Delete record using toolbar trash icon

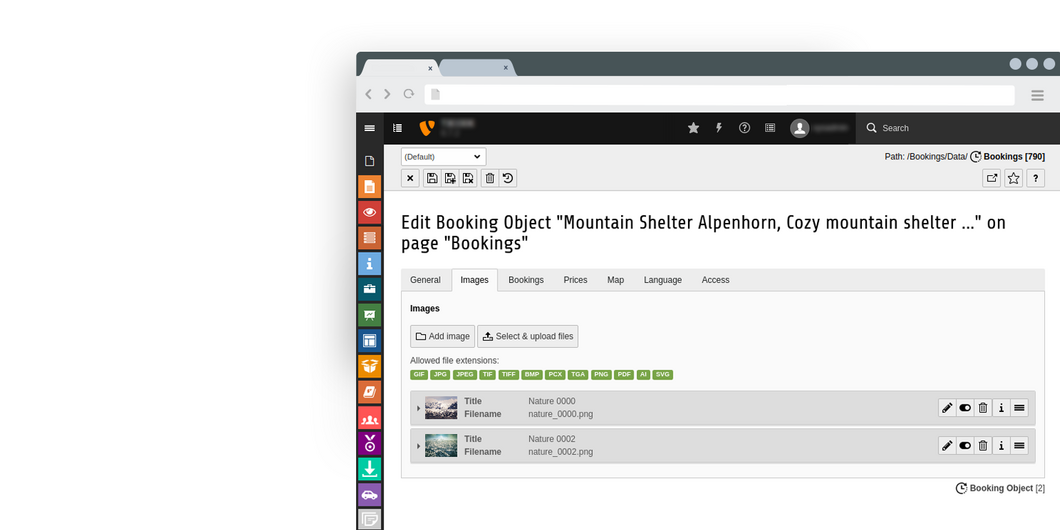tap(489, 178)
